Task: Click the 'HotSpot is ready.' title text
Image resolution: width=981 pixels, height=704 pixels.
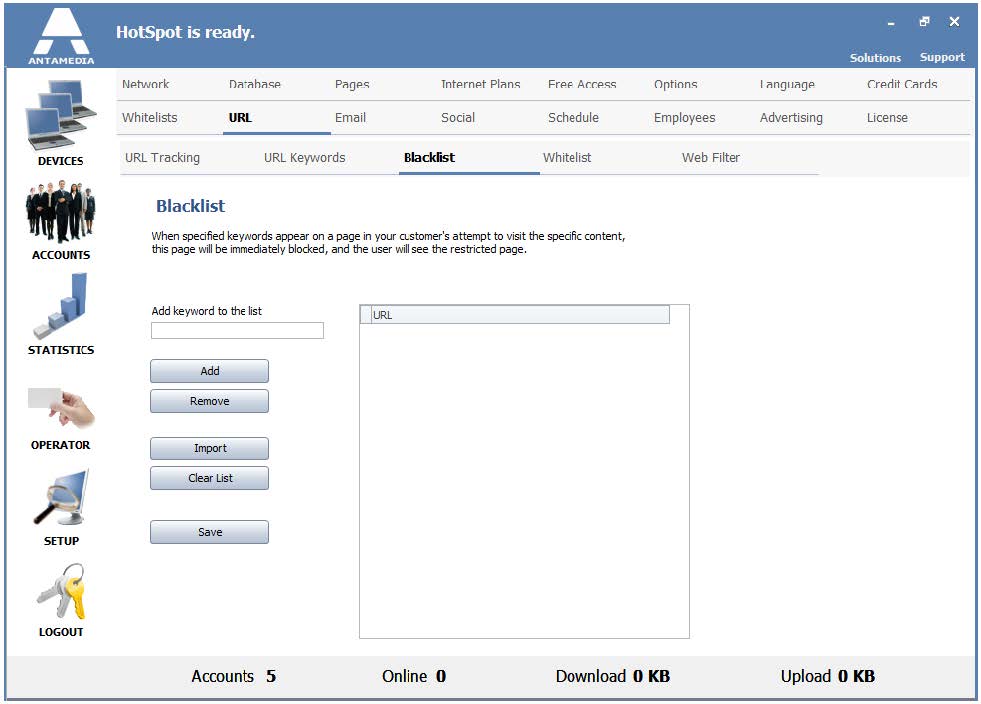Action: tap(185, 32)
